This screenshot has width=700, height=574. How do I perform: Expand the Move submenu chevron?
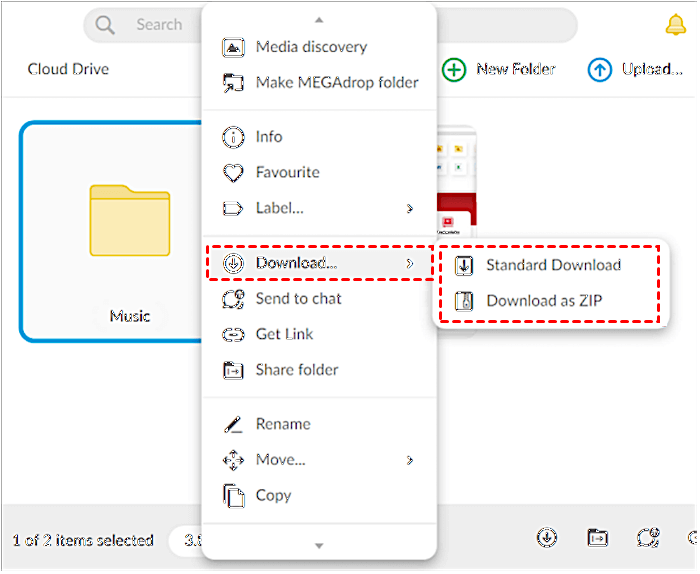410,460
